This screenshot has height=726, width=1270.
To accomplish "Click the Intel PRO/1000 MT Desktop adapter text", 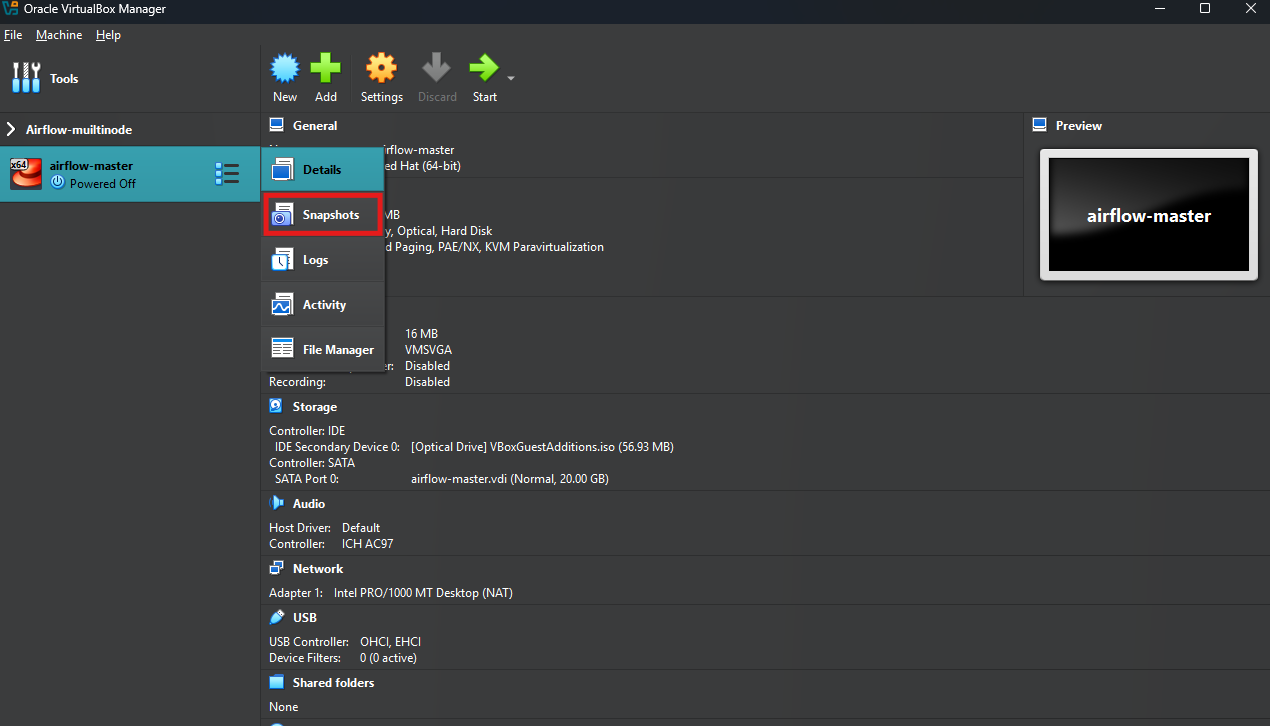I will coord(423,593).
